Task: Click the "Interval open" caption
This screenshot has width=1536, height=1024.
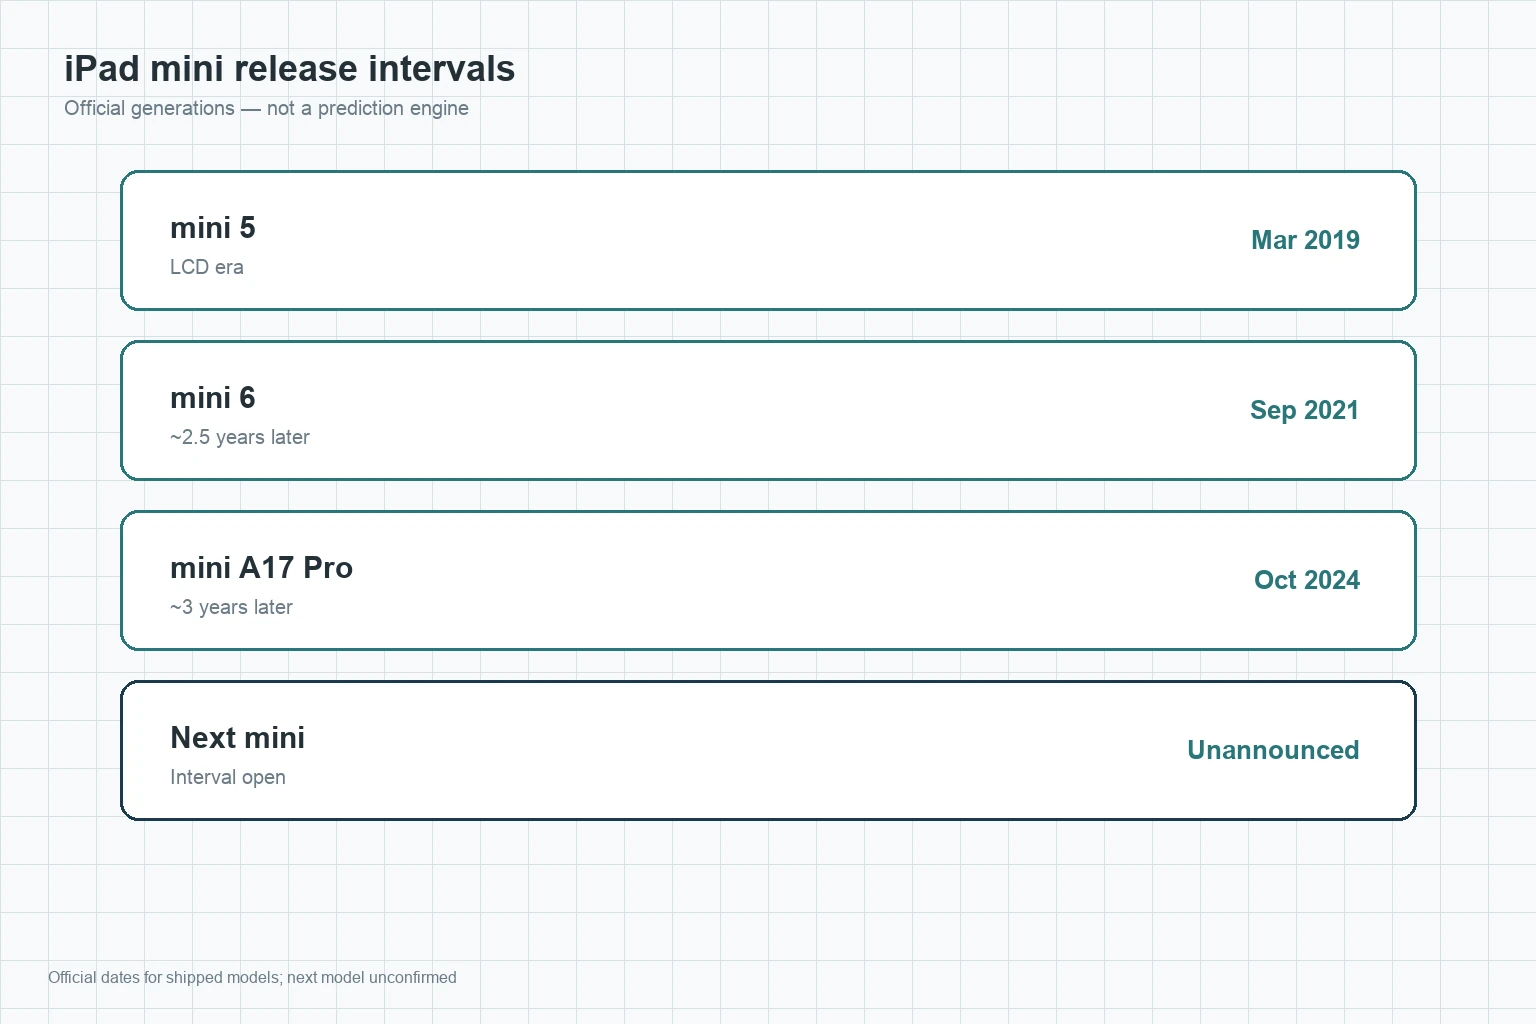Action: coord(228,777)
